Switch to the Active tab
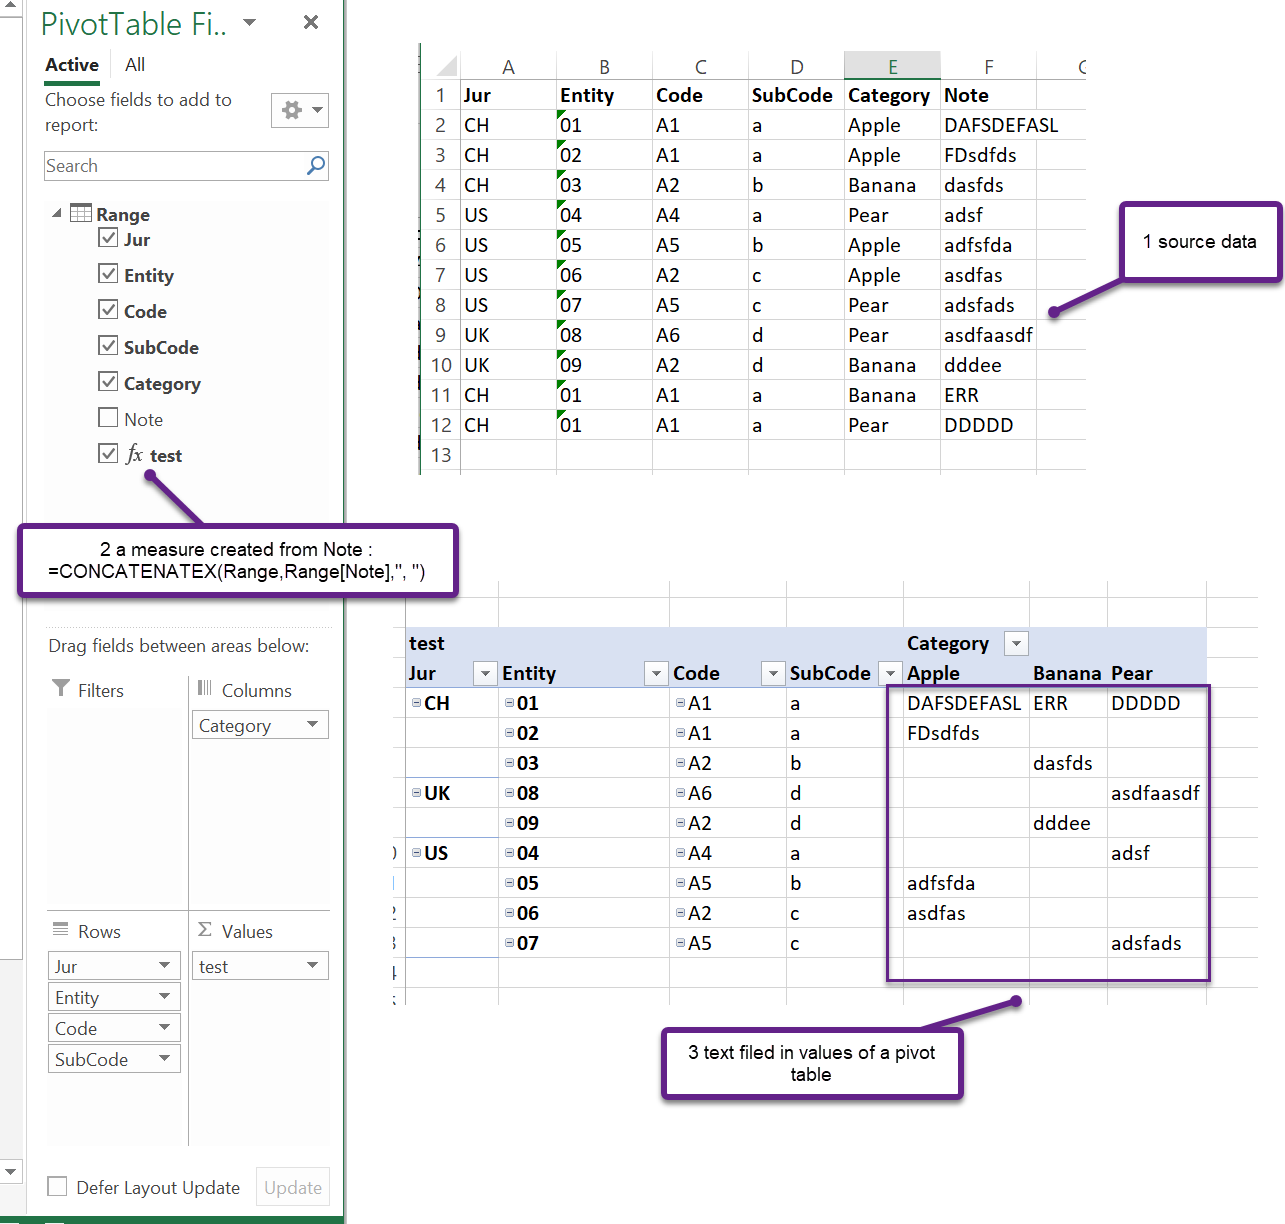 pyautogui.click(x=72, y=65)
